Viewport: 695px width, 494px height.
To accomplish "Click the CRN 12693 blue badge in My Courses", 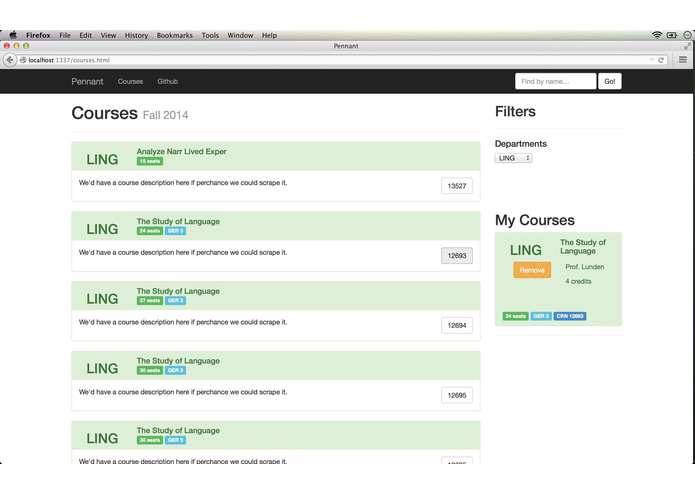I will point(570,316).
